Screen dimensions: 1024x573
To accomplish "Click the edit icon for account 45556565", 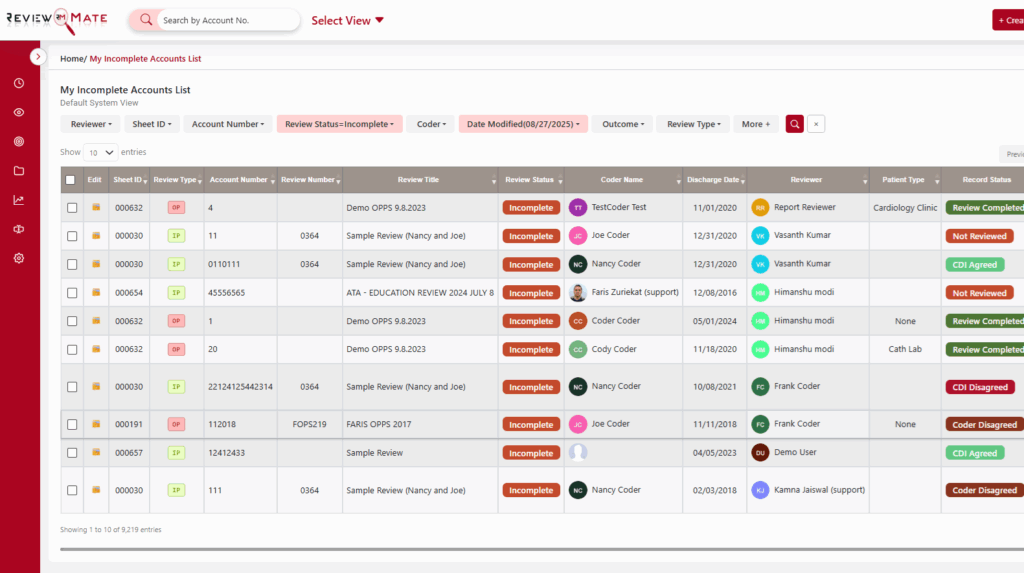I will [x=96, y=293].
